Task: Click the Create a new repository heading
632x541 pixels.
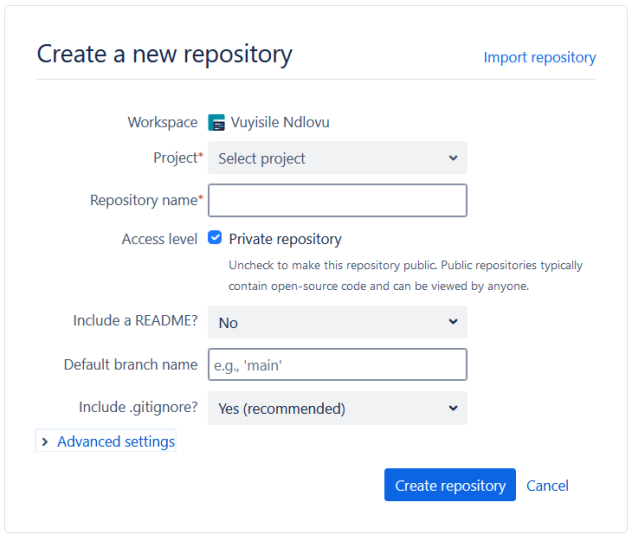Action: click(164, 54)
